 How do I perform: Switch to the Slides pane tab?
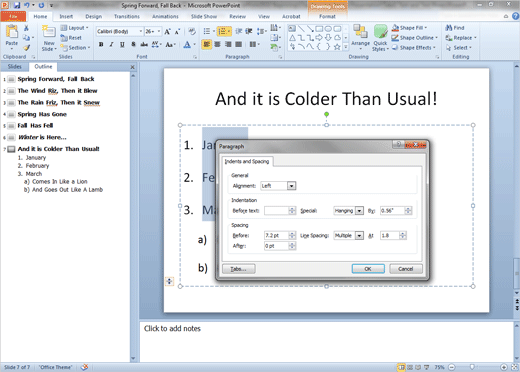click(x=15, y=67)
